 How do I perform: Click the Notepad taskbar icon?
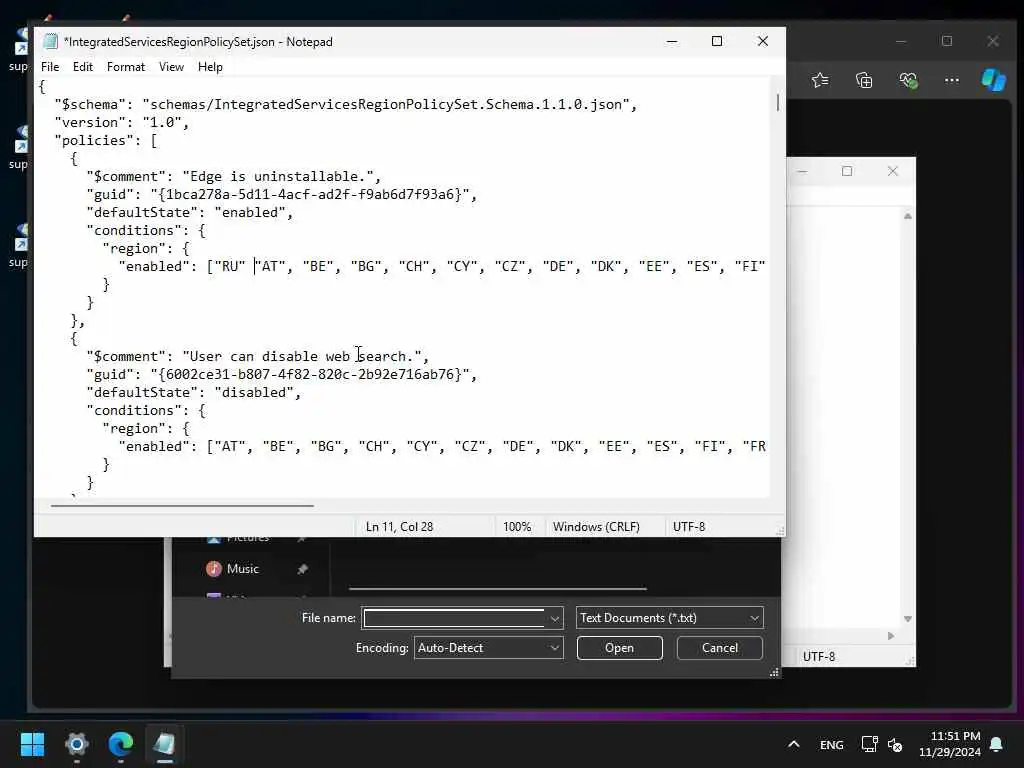point(165,744)
